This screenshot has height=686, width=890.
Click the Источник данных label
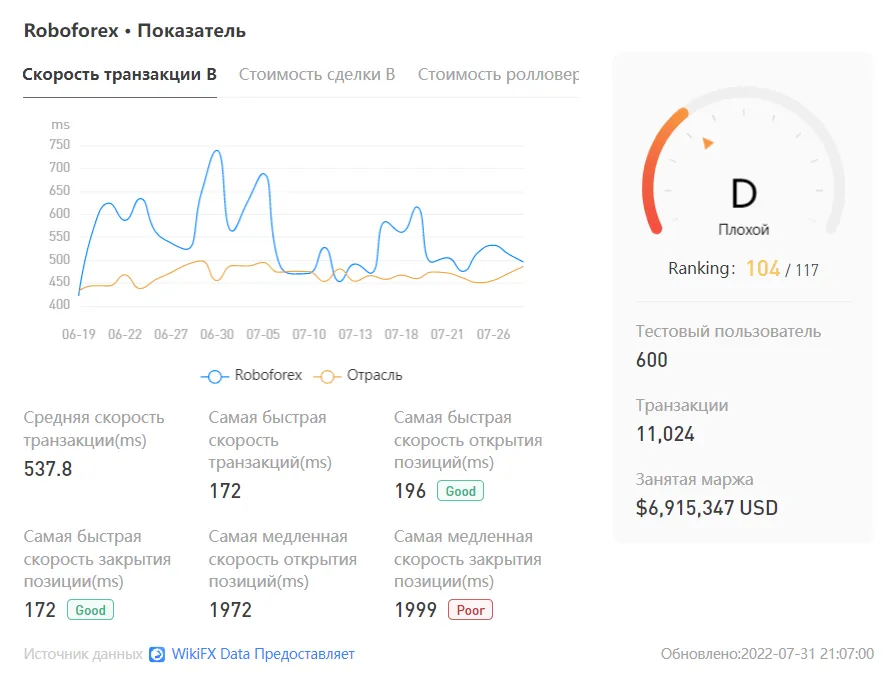click(x=83, y=654)
